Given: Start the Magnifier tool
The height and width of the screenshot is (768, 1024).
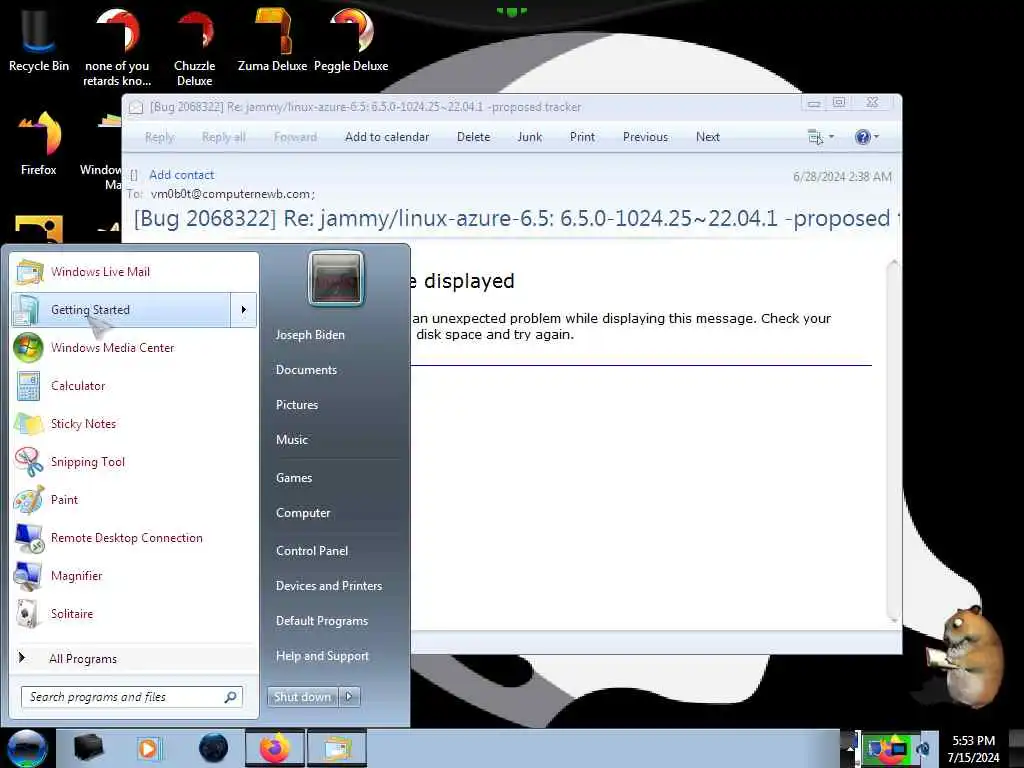Looking at the screenshot, I should tap(135, 575).
